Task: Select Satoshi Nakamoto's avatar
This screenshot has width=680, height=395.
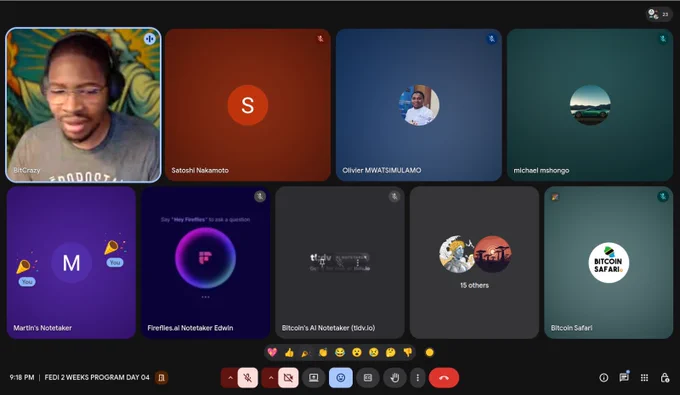Action: [x=248, y=105]
